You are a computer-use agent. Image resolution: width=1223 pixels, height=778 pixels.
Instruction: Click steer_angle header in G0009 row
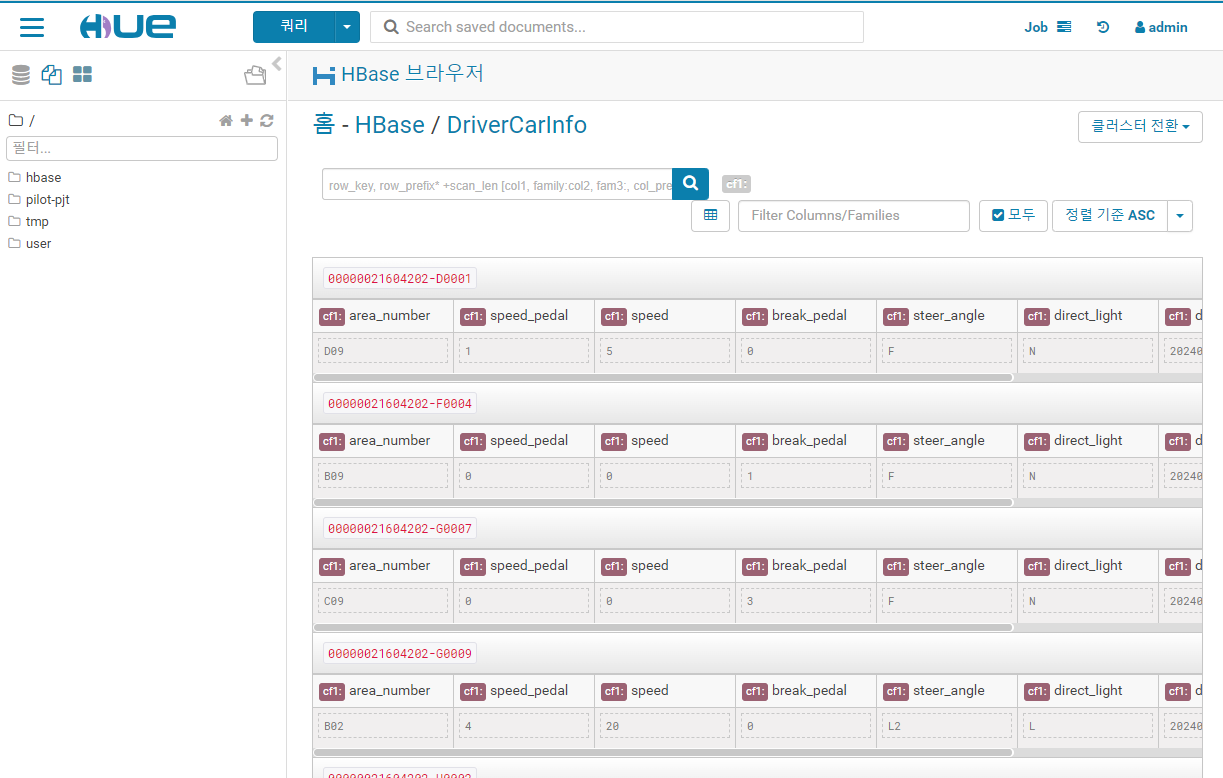click(x=949, y=690)
